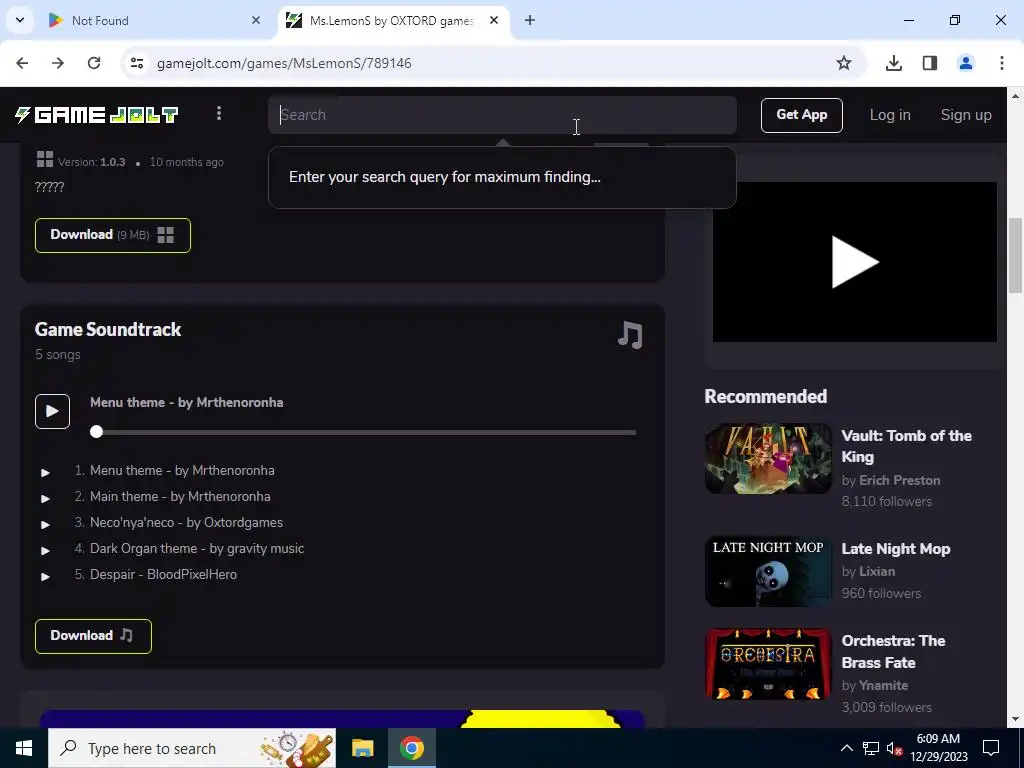Open the Log in link

[x=889, y=115]
